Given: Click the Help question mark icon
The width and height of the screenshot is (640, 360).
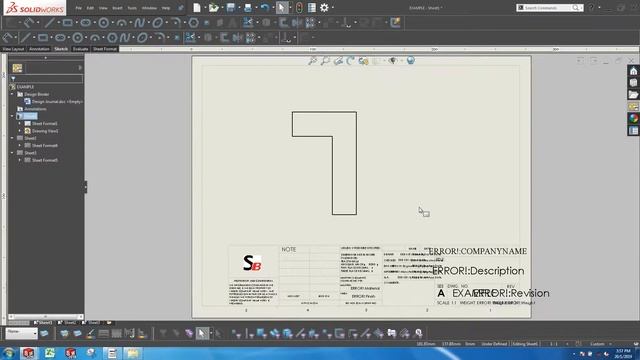Looking at the screenshot, I should tap(591, 7).
